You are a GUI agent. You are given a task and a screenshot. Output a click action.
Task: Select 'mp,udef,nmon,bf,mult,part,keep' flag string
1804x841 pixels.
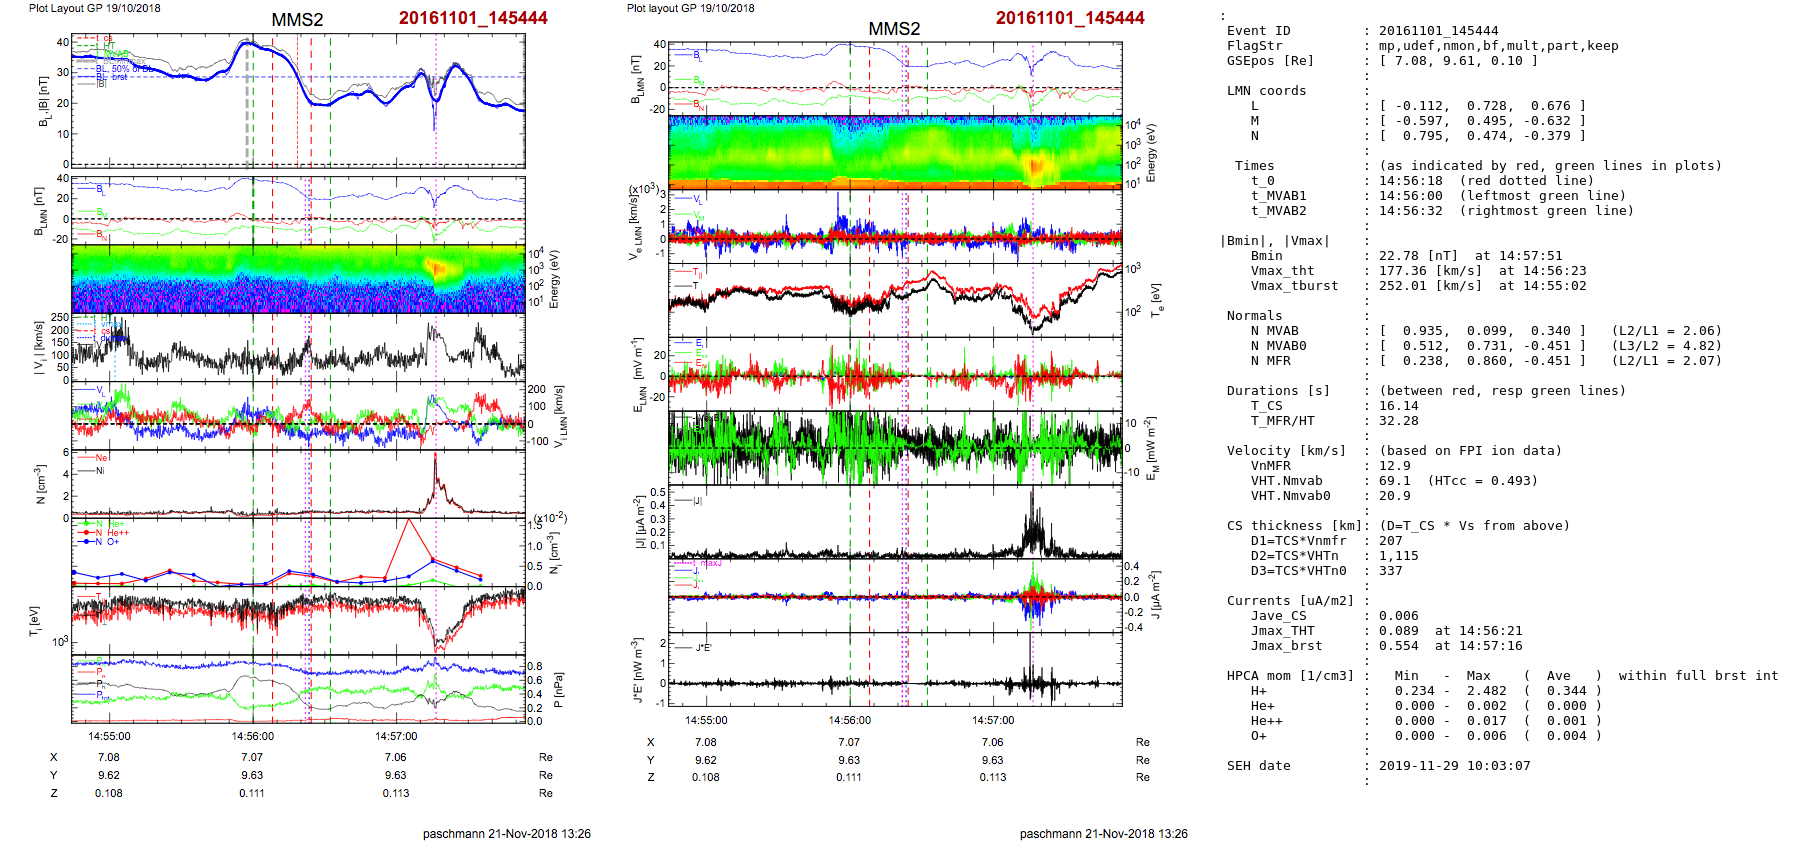(1498, 46)
